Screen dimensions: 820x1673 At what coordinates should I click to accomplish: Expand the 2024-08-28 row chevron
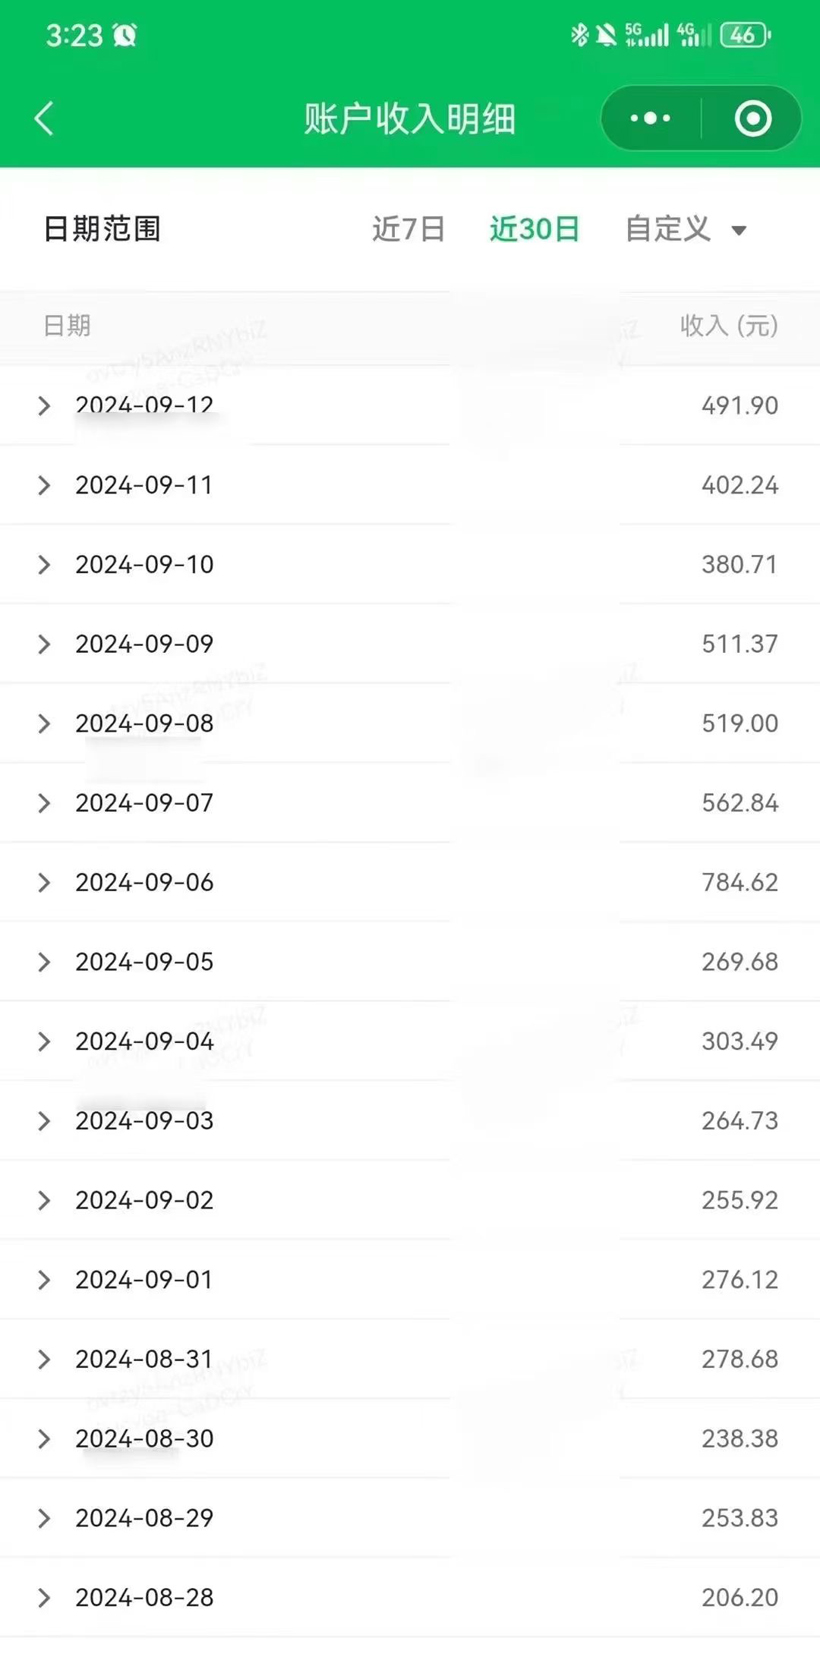click(44, 1597)
